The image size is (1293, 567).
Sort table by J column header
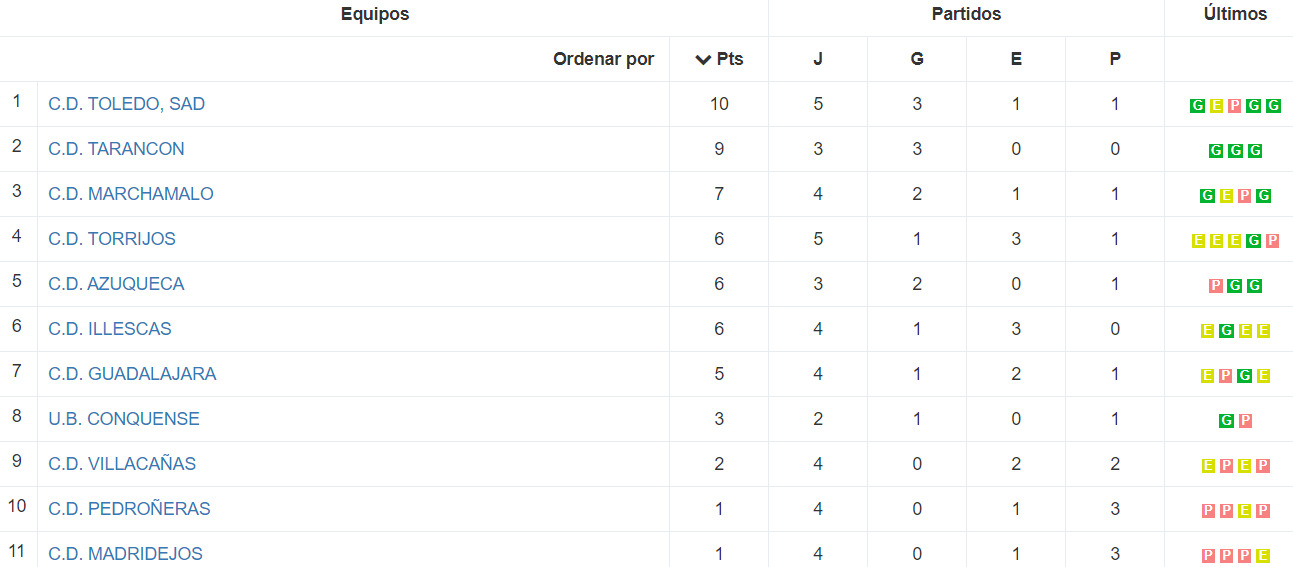(x=818, y=59)
